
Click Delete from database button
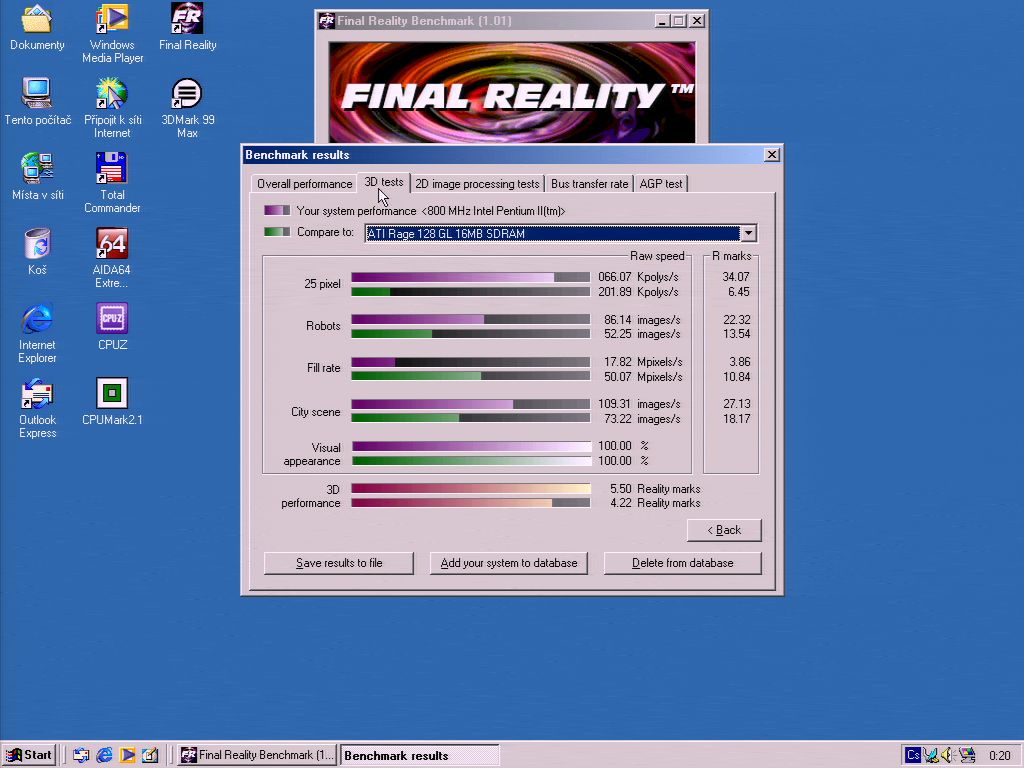point(682,563)
